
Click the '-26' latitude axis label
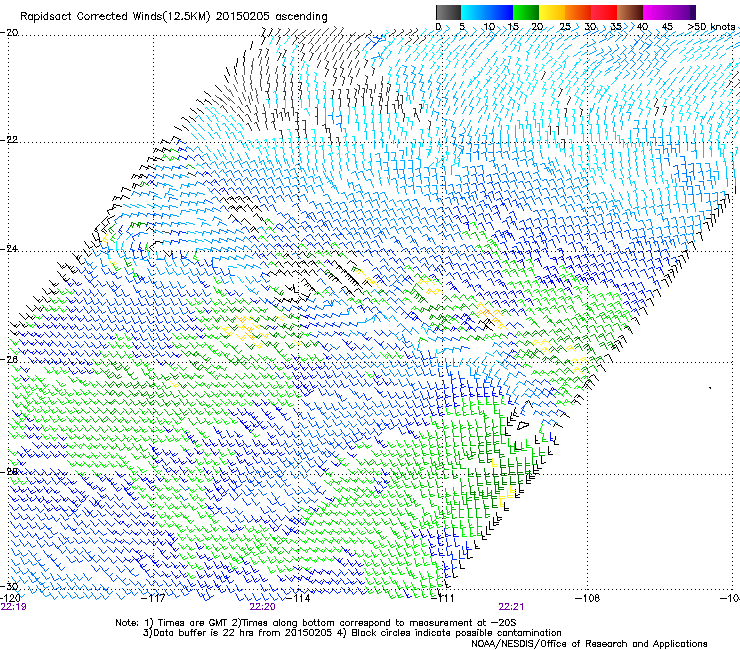[9, 360]
